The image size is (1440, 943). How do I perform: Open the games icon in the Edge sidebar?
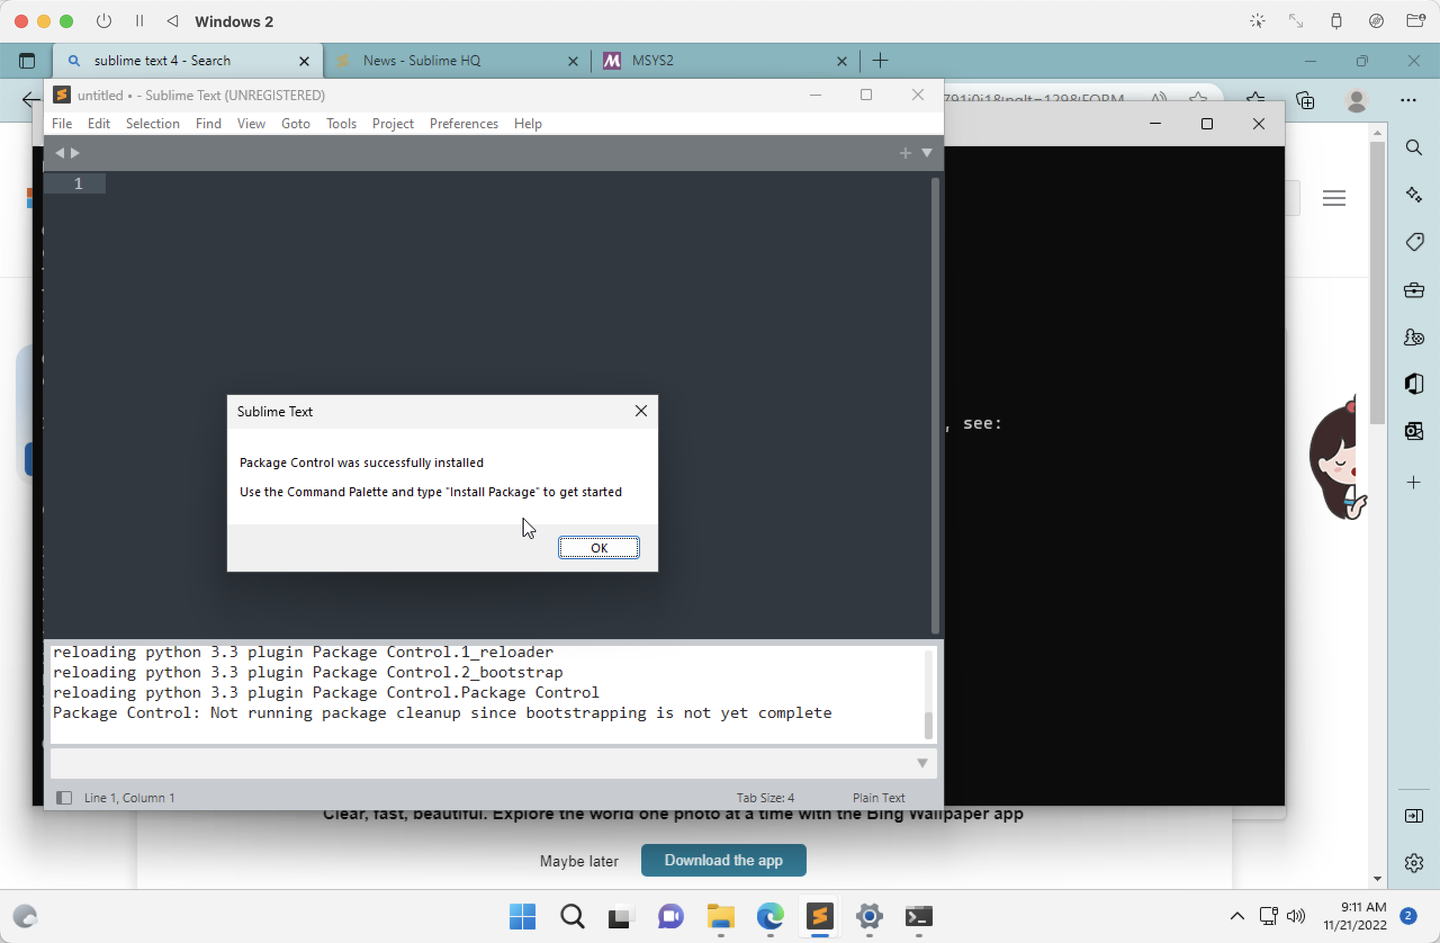pyautogui.click(x=1413, y=337)
